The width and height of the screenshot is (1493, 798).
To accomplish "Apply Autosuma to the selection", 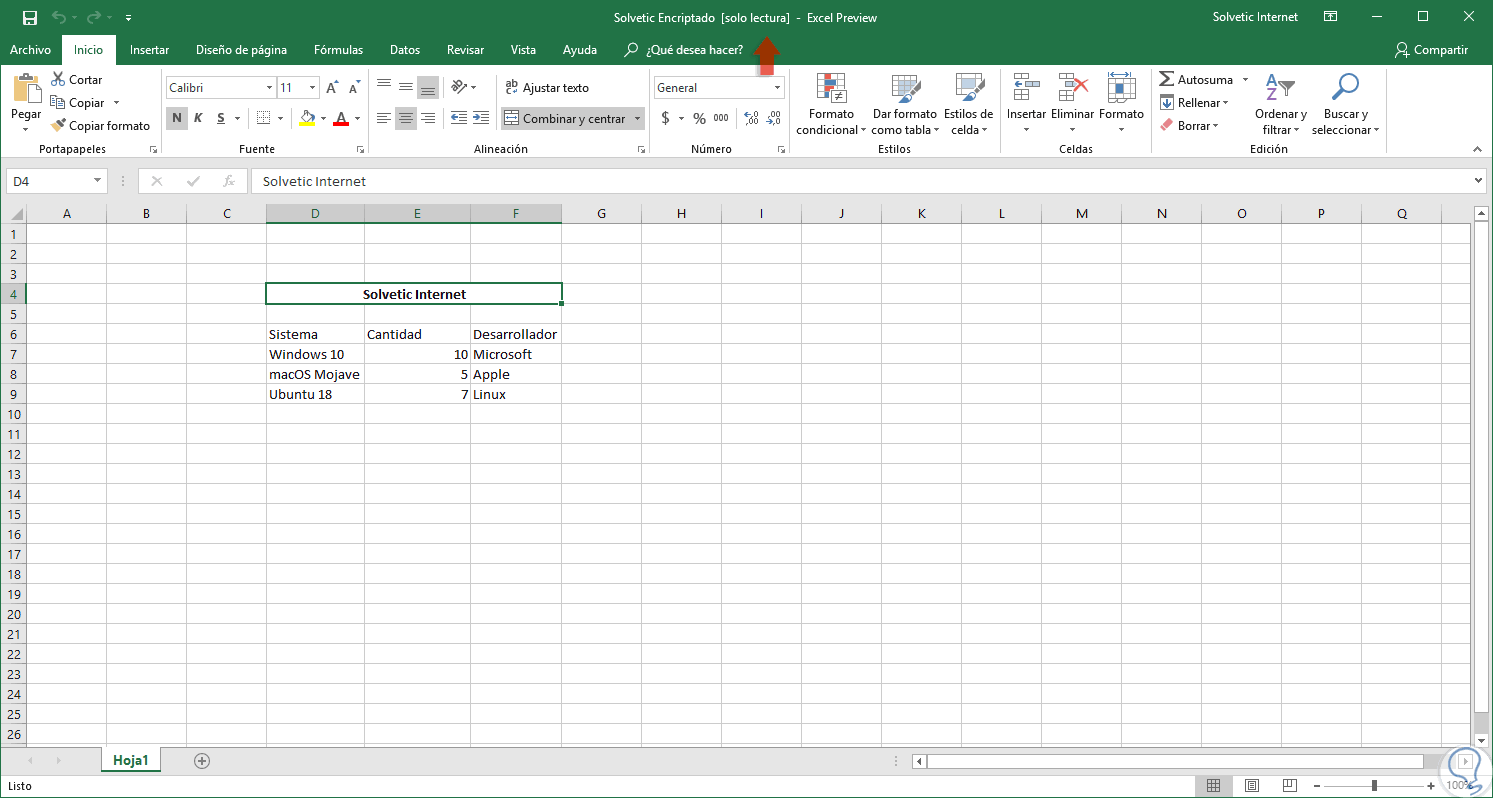I will [x=1196, y=79].
